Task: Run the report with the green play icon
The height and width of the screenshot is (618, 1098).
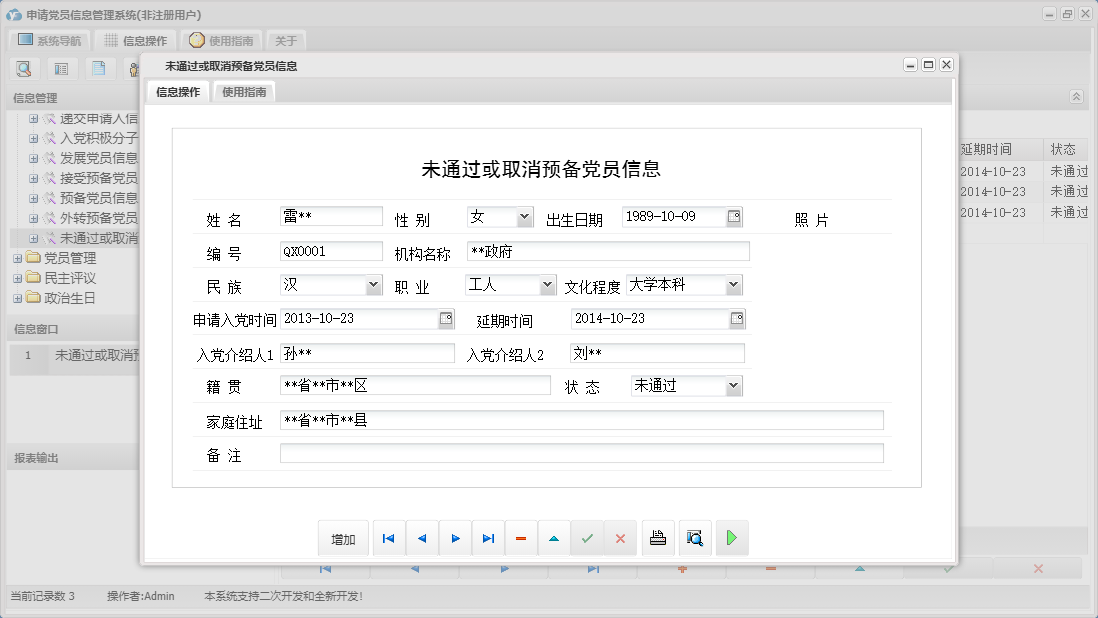Action: (731, 538)
